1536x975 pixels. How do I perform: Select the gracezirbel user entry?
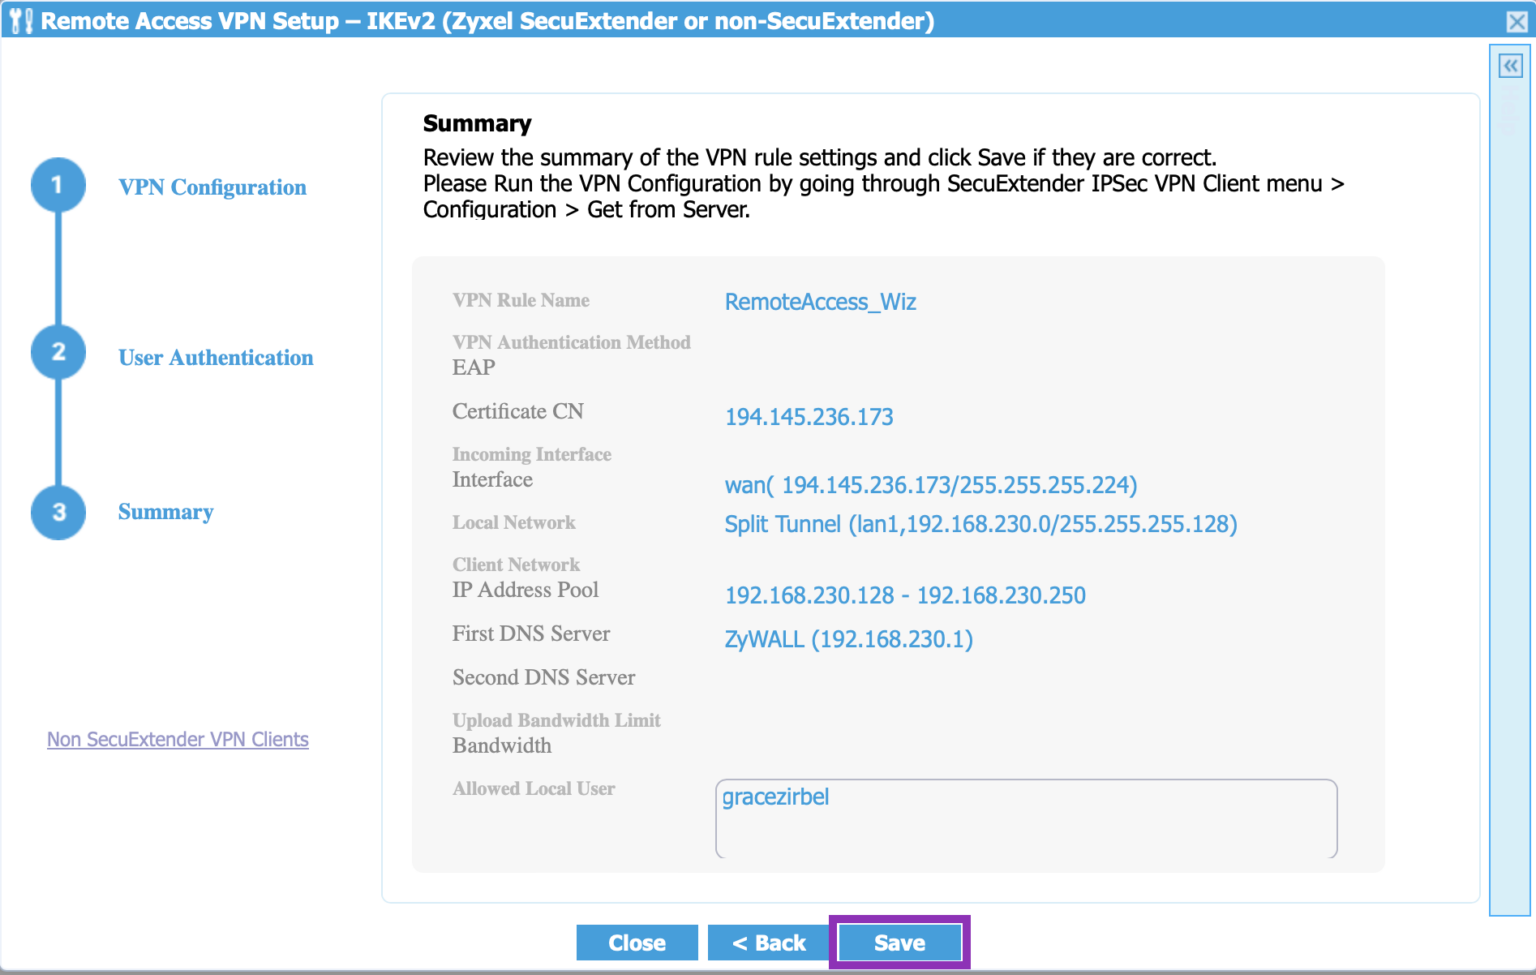coord(776,797)
